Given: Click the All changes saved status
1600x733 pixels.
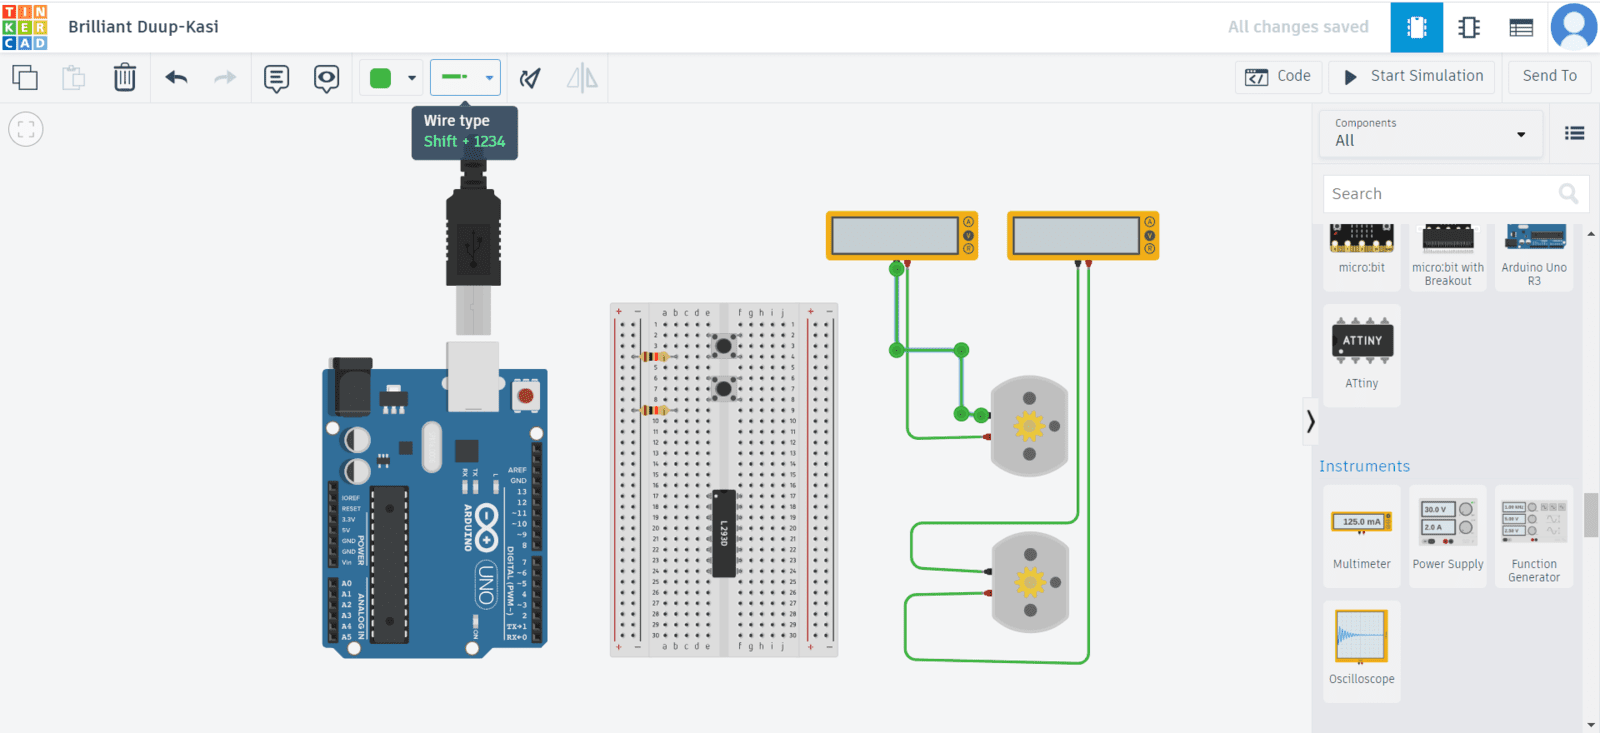Looking at the screenshot, I should coord(1298,27).
